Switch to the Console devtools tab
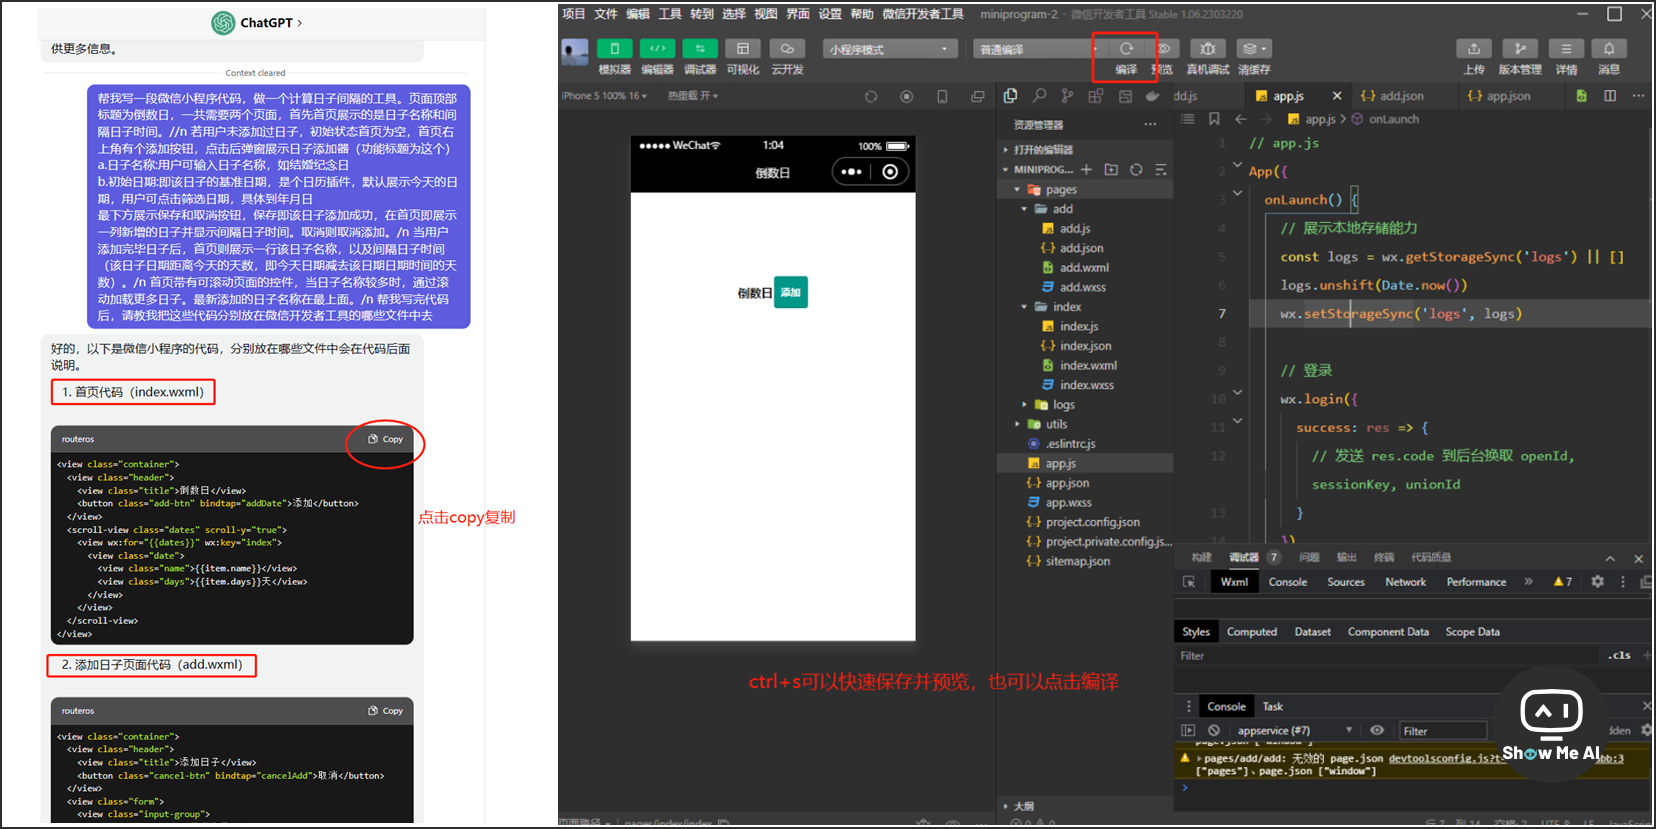This screenshot has width=1656, height=829. [x=1288, y=582]
